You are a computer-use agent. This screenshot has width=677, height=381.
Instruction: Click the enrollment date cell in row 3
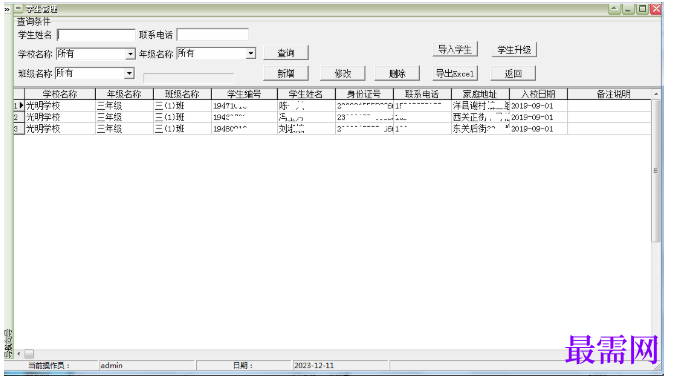click(x=538, y=129)
